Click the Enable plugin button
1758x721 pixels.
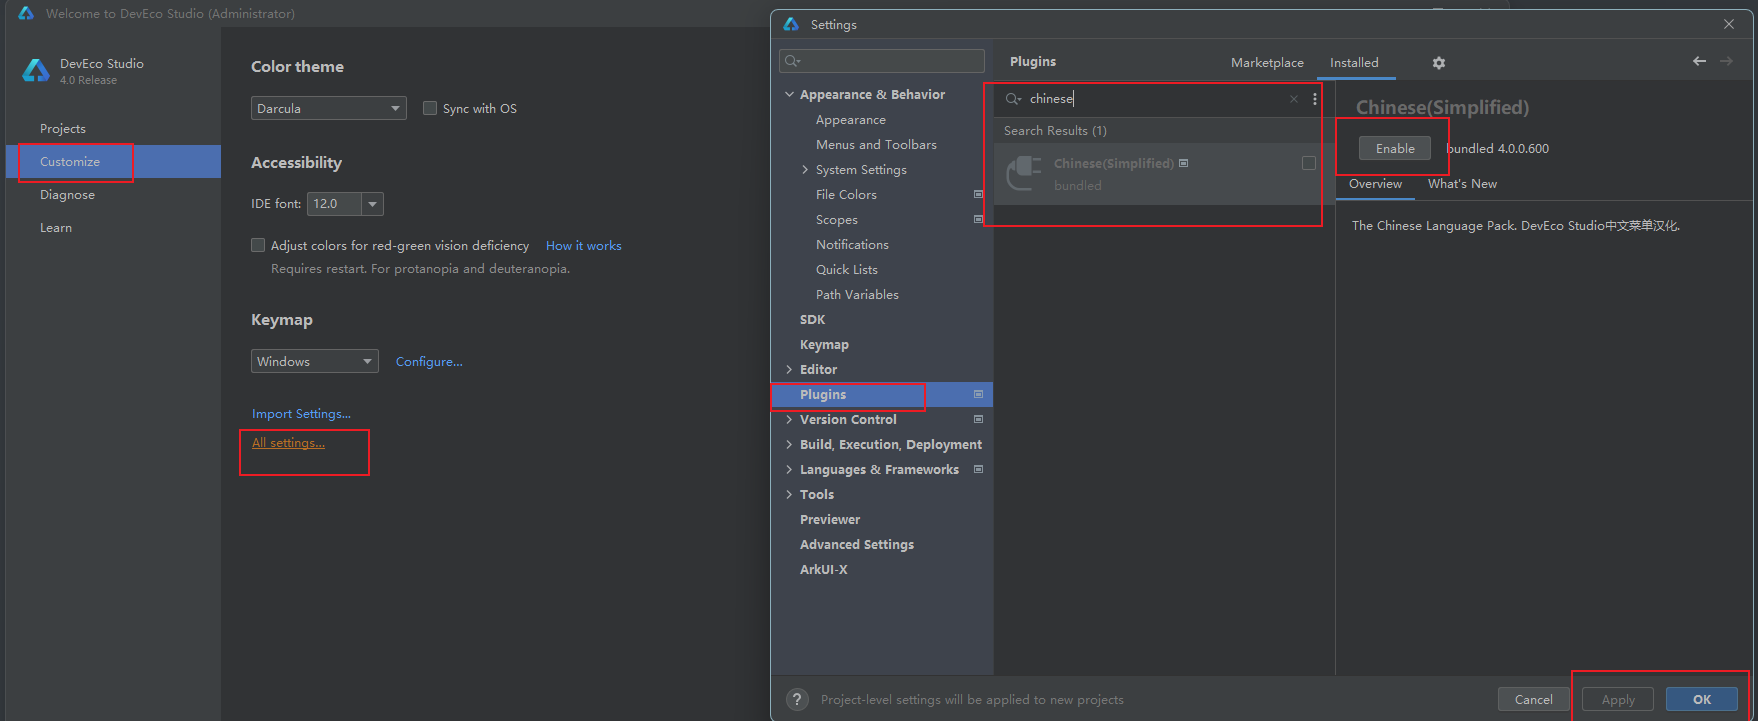1395,148
